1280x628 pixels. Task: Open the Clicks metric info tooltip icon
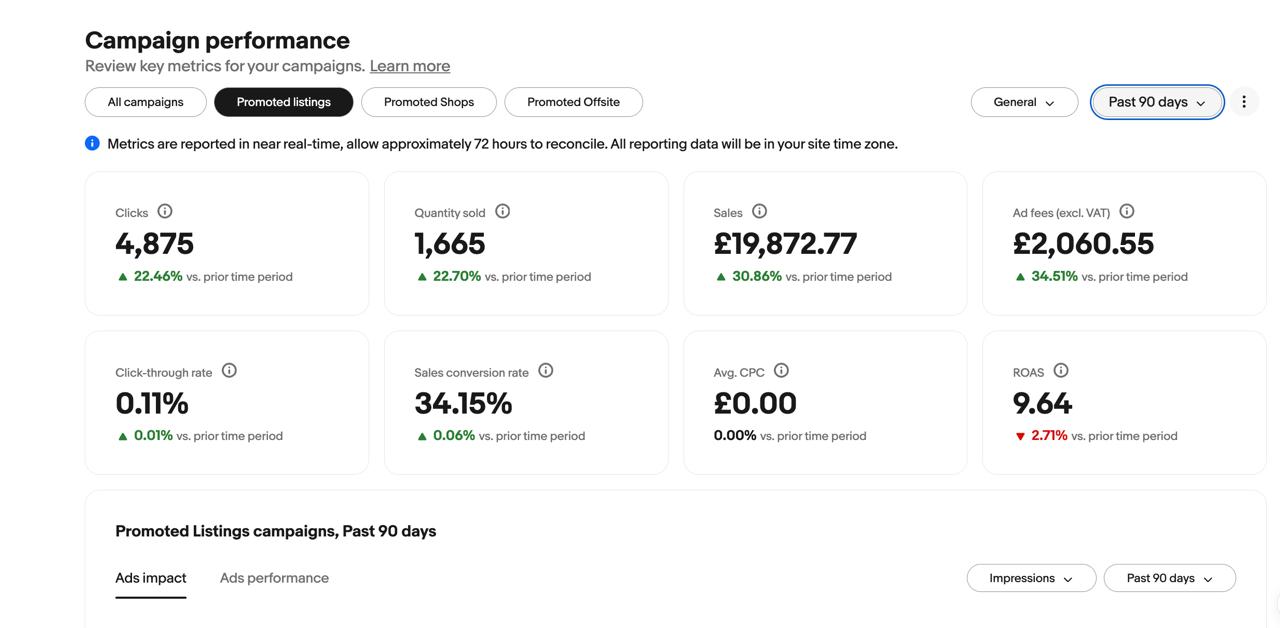tap(165, 211)
